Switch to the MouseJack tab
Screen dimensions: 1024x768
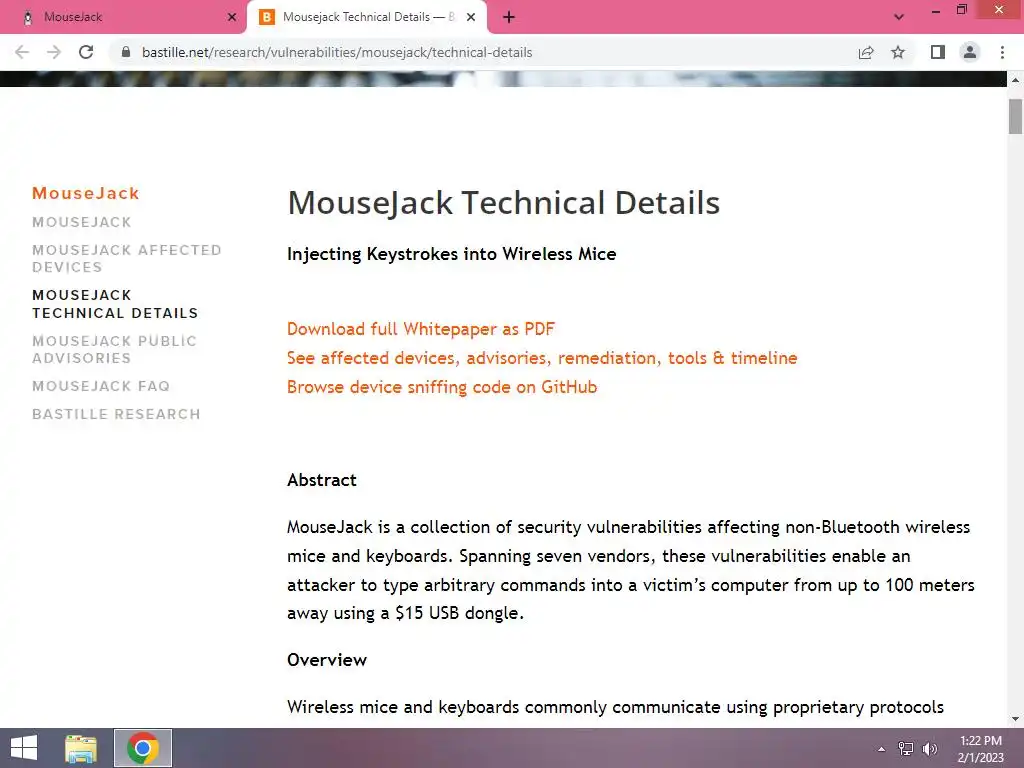click(123, 17)
